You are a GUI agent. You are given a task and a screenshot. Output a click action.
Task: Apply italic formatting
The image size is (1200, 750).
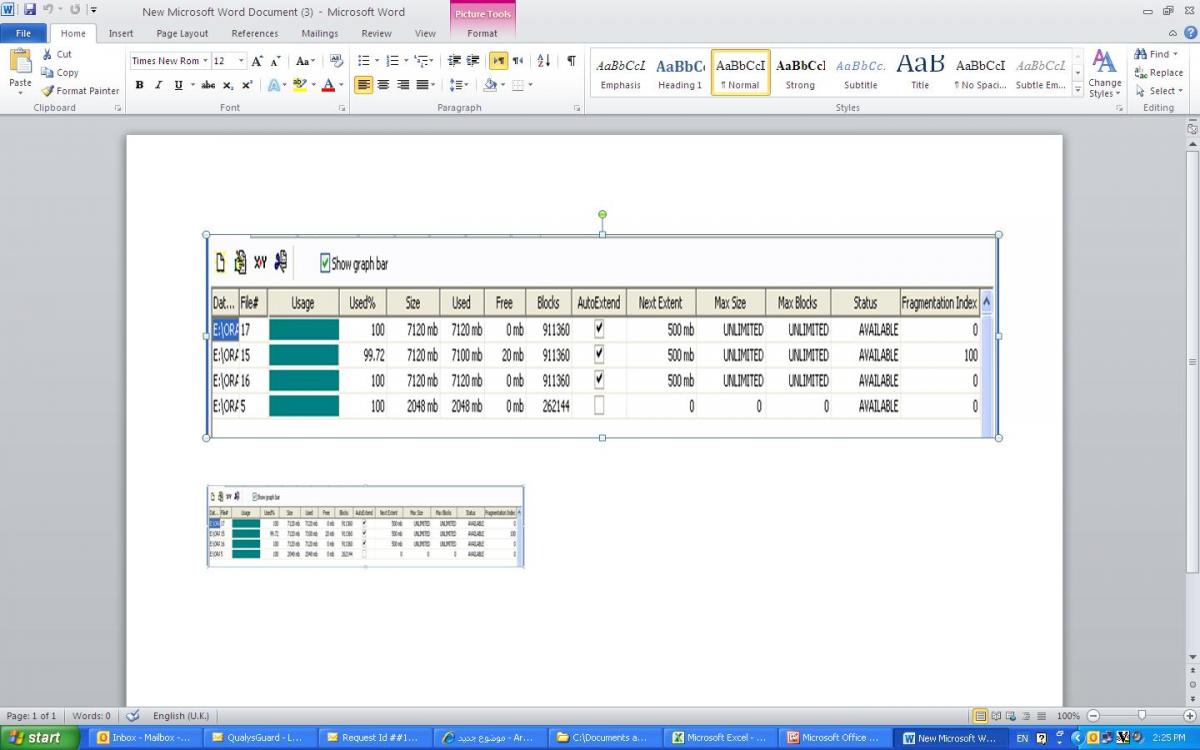click(158, 85)
